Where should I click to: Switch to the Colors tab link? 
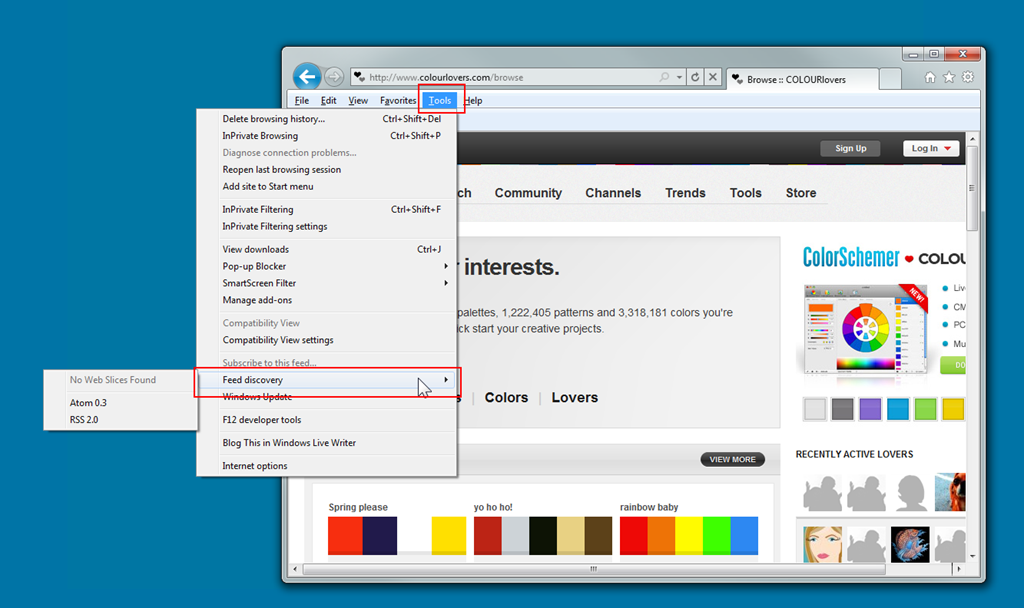tap(506, 398)
